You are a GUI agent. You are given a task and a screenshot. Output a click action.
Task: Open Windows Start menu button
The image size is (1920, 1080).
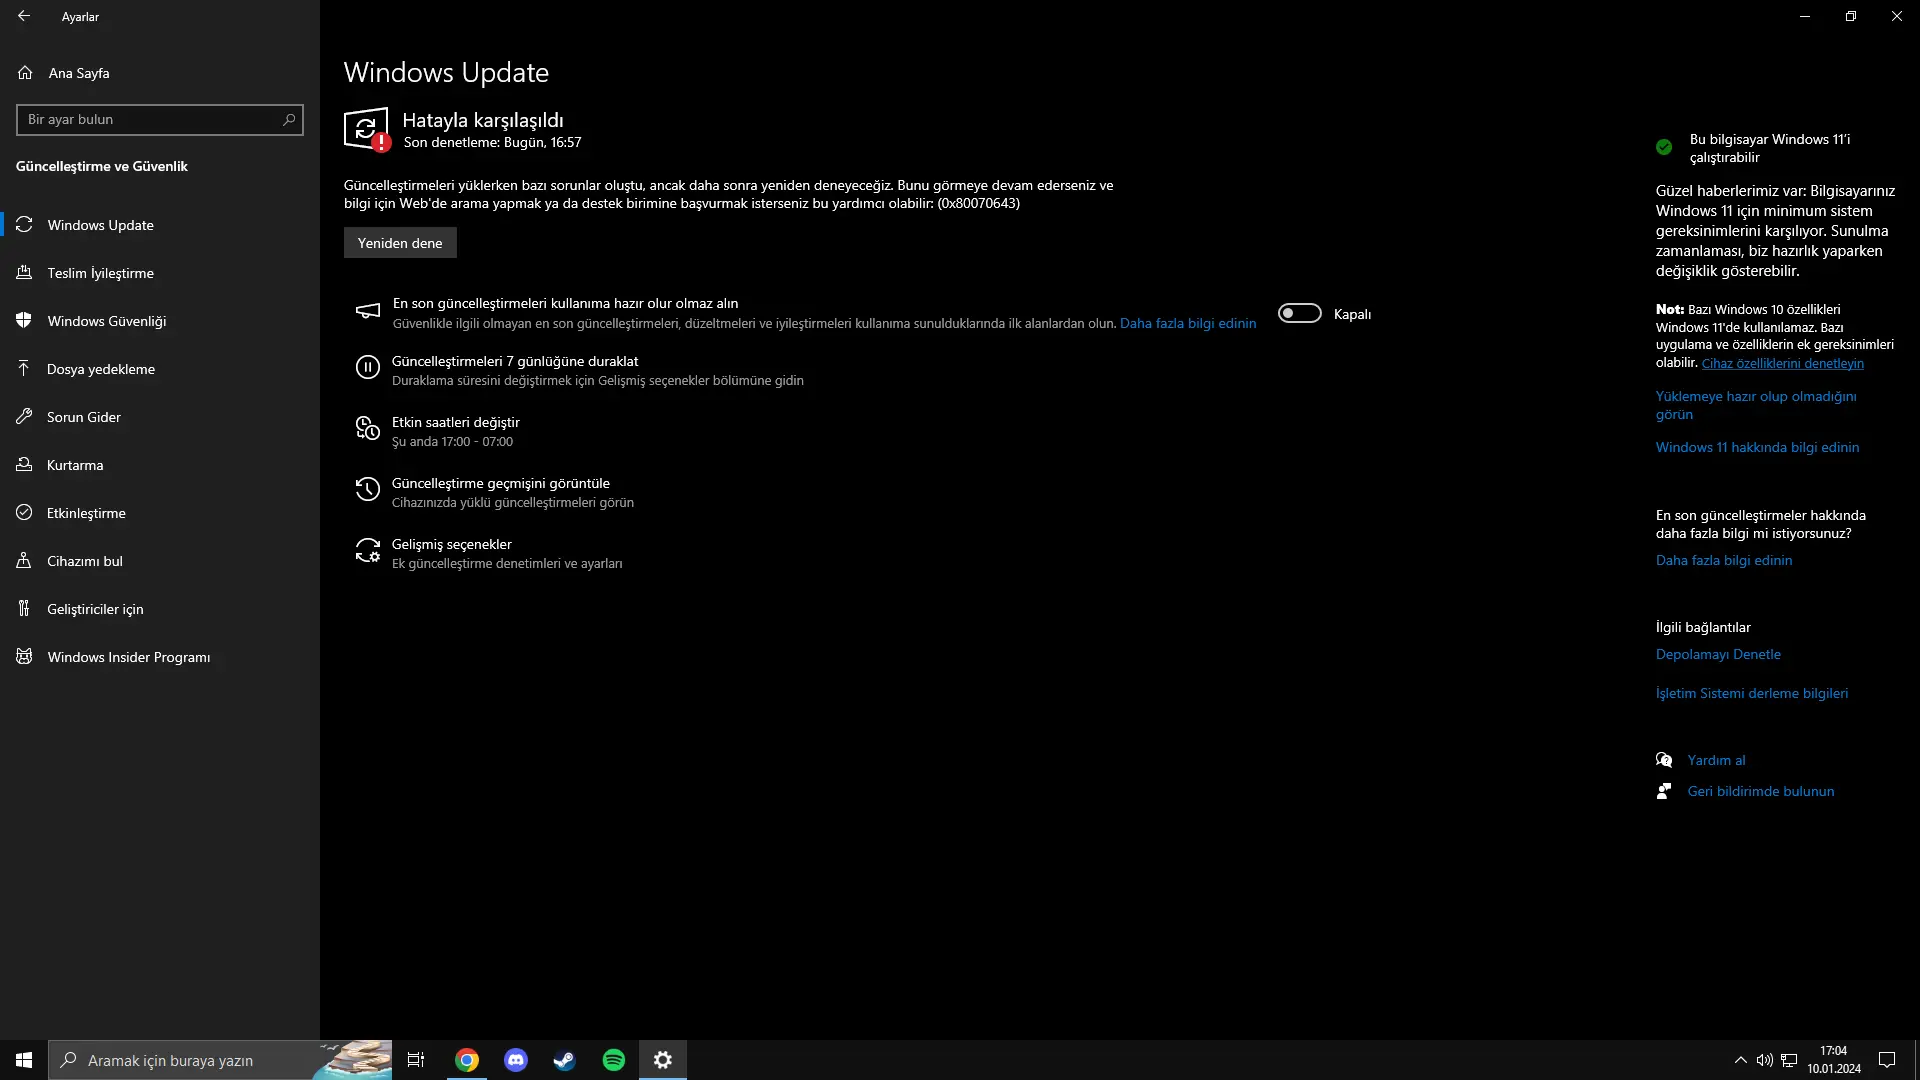24,1060
